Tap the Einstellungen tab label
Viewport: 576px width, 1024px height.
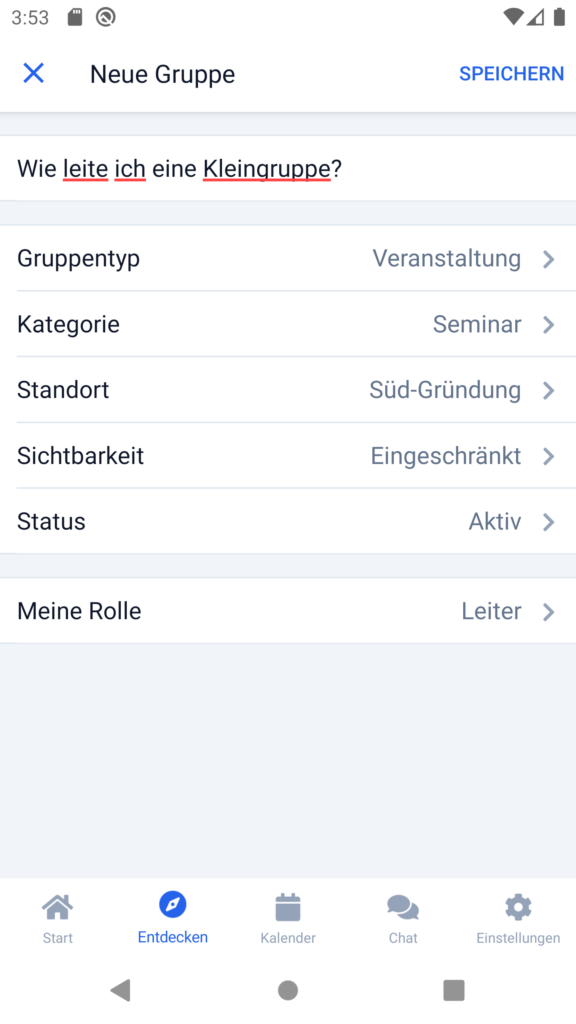point(518,938)
